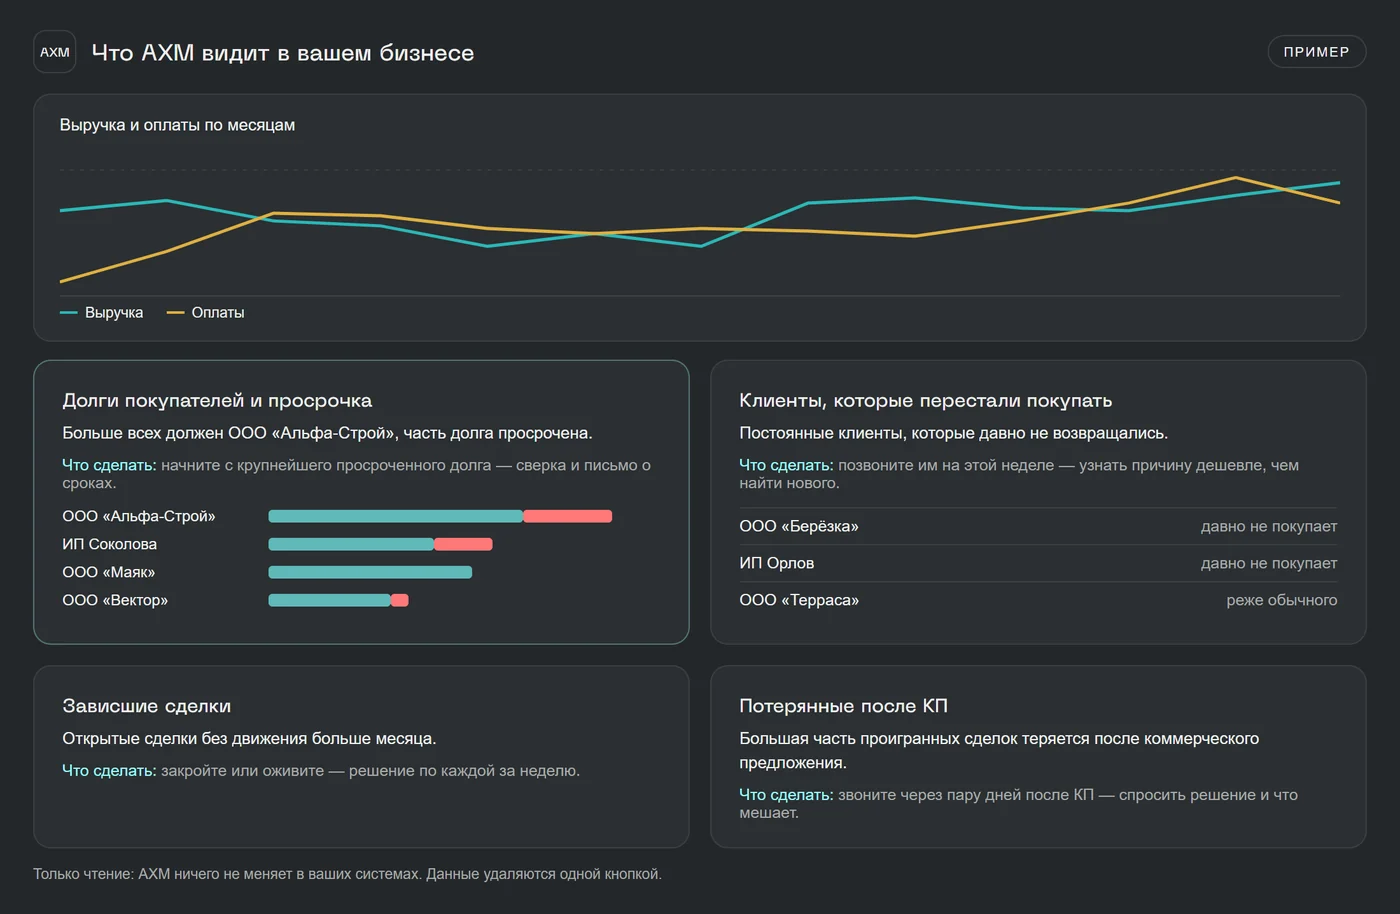This screenshot has height=914, width=1400.
Task: Select the ИП Соколова debt bar
Action: tap(380, 544)
